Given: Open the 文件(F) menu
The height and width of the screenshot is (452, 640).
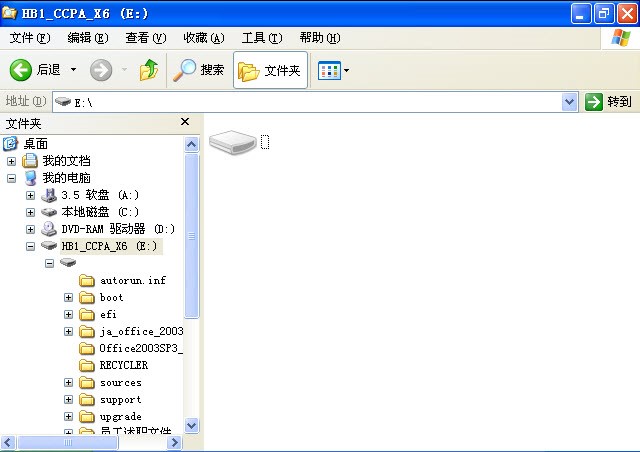Looking at the screenshot, I should [30, 38].
